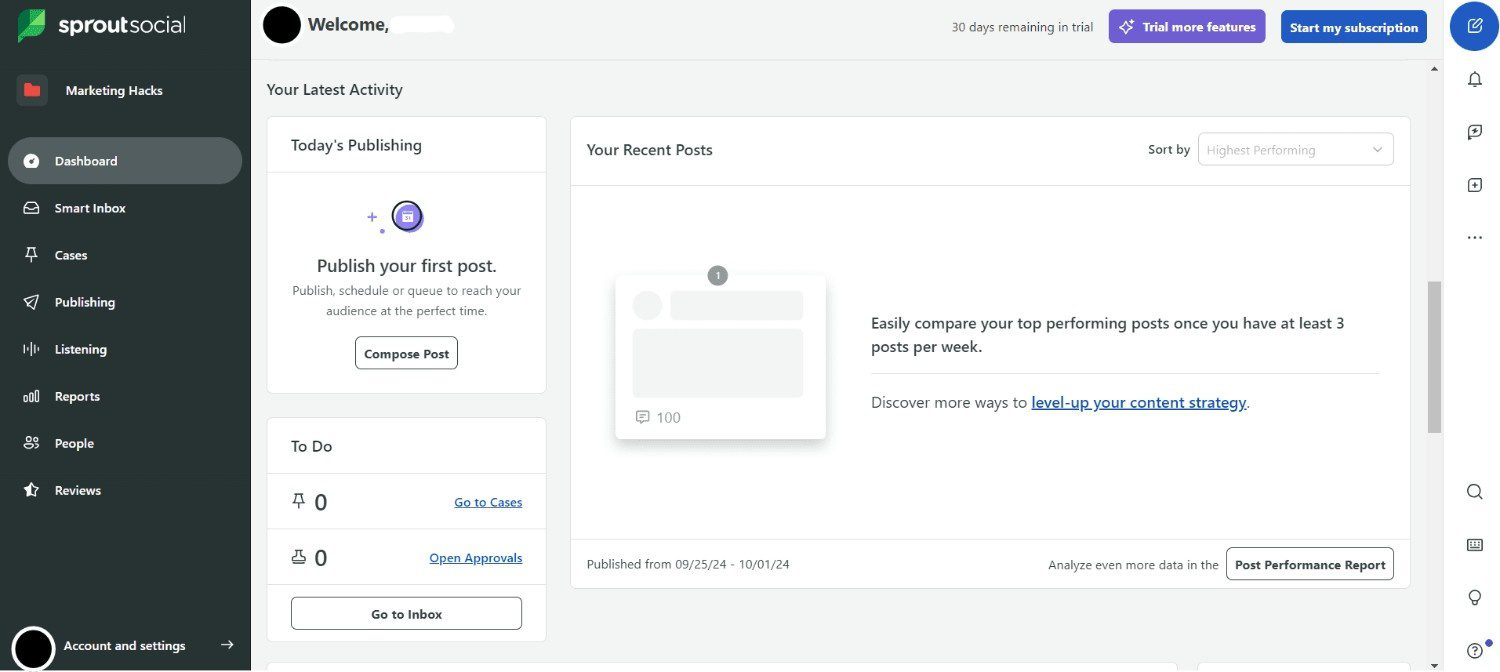The height and width of the screenshot is (672, 1500).
Task: Open Listening from the sidebar icon
Action: click(x=31, y=348)
